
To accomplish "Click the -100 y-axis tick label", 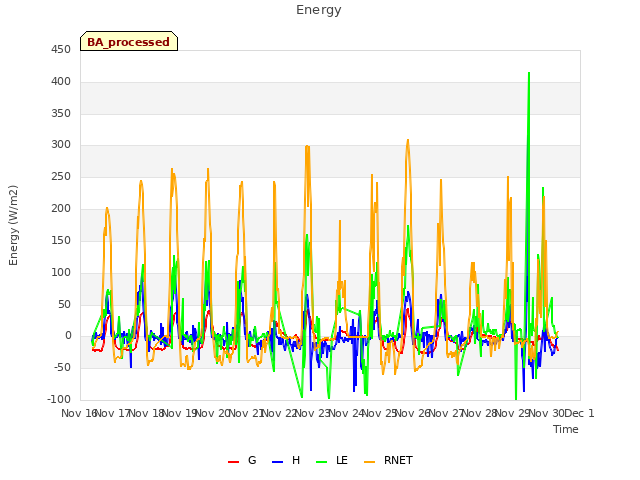I will pyautogui.click(x=59, y=399).
